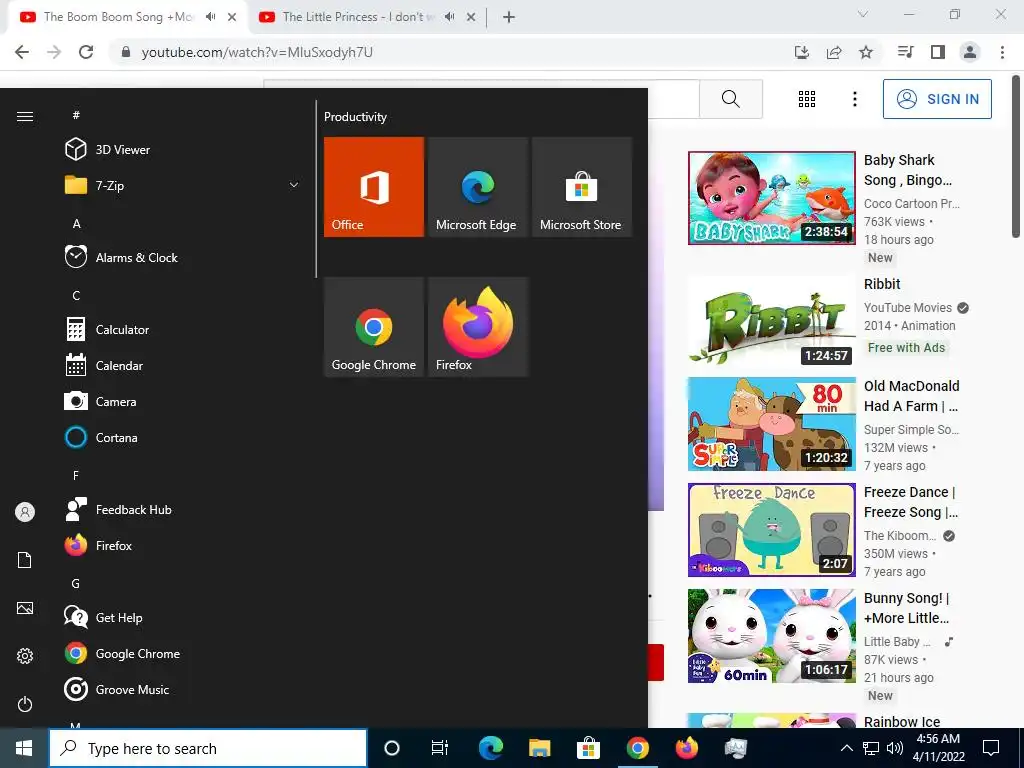Launch the Google Chrome tile
The width and height of the screenshot is (1024, 768).
[x=374, y=327]
